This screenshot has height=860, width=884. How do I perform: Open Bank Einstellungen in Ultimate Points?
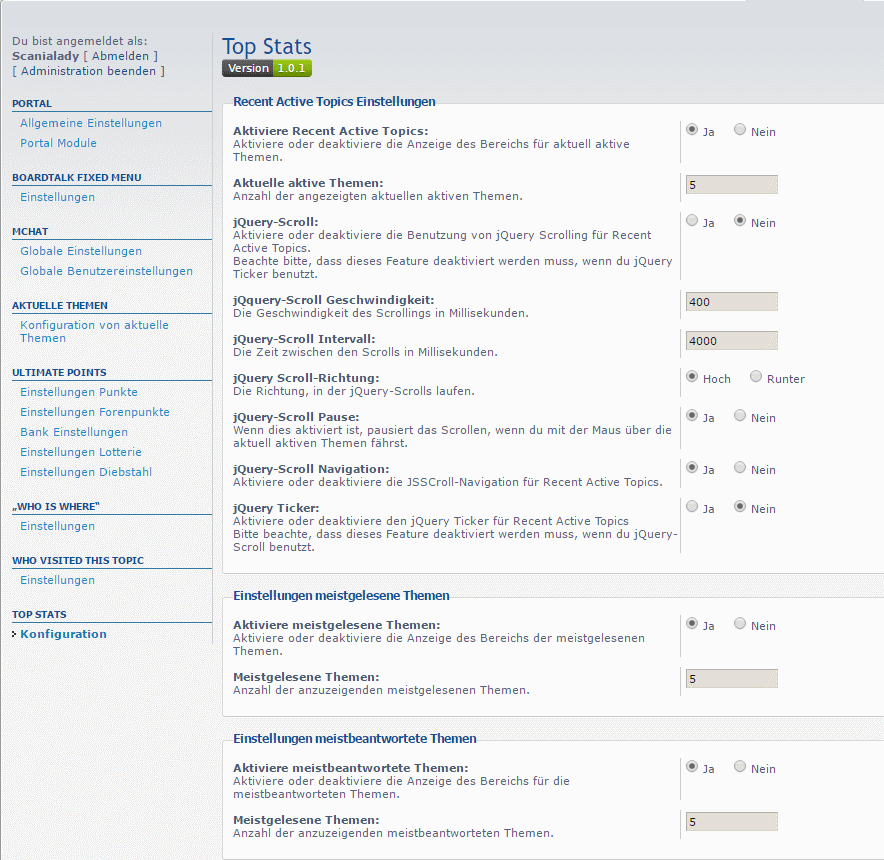tap(74, 432)
